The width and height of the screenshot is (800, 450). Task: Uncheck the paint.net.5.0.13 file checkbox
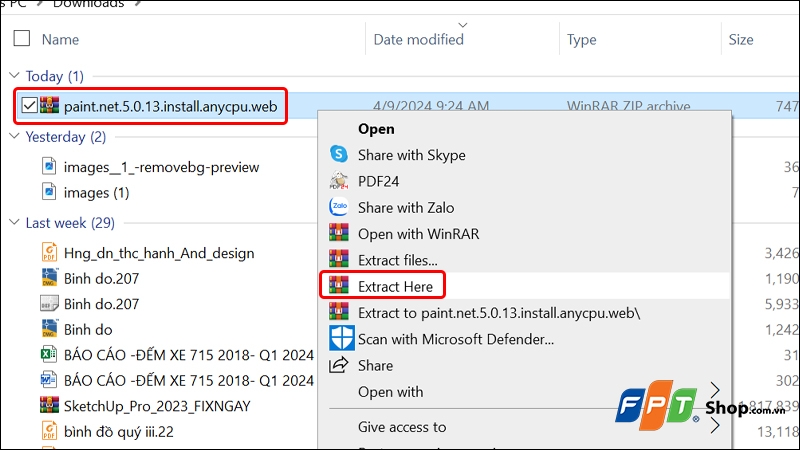pyautogui.click(x=29, y=106)
